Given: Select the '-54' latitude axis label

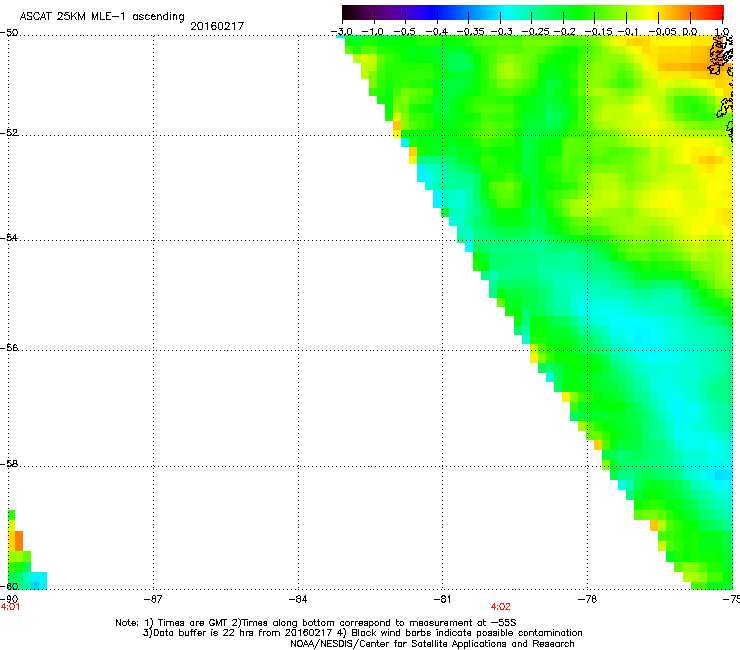Looking at the screenshot, I should point(9,237).
